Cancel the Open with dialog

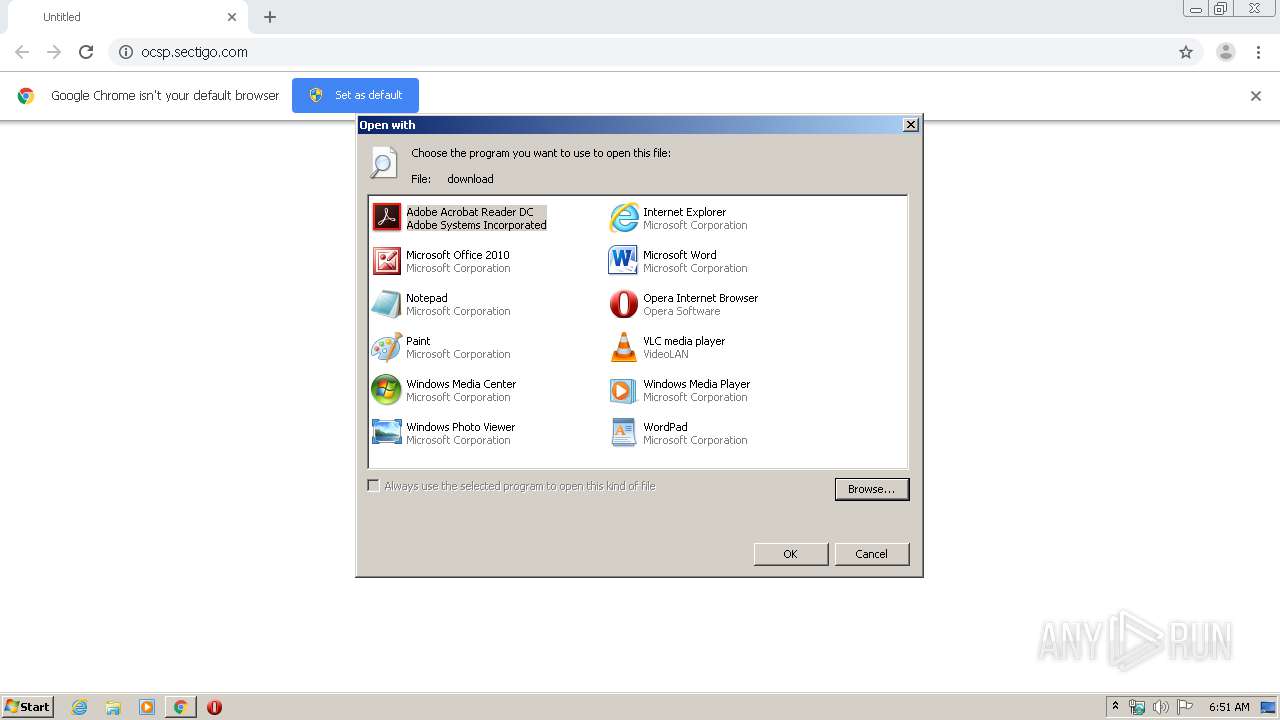click(871, 554)
